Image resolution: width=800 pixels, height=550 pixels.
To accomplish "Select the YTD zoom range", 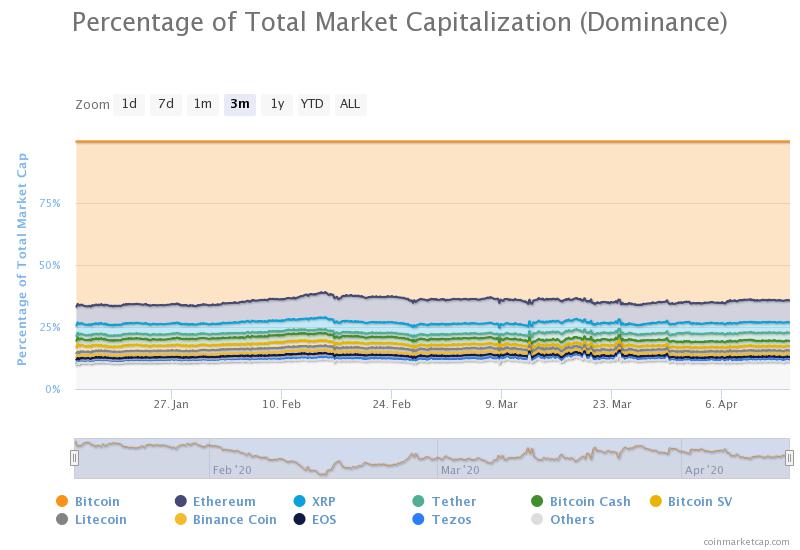I will (x=312, y=105).
